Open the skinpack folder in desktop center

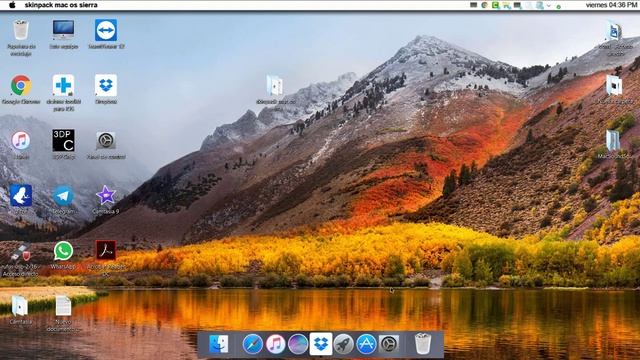275,86
